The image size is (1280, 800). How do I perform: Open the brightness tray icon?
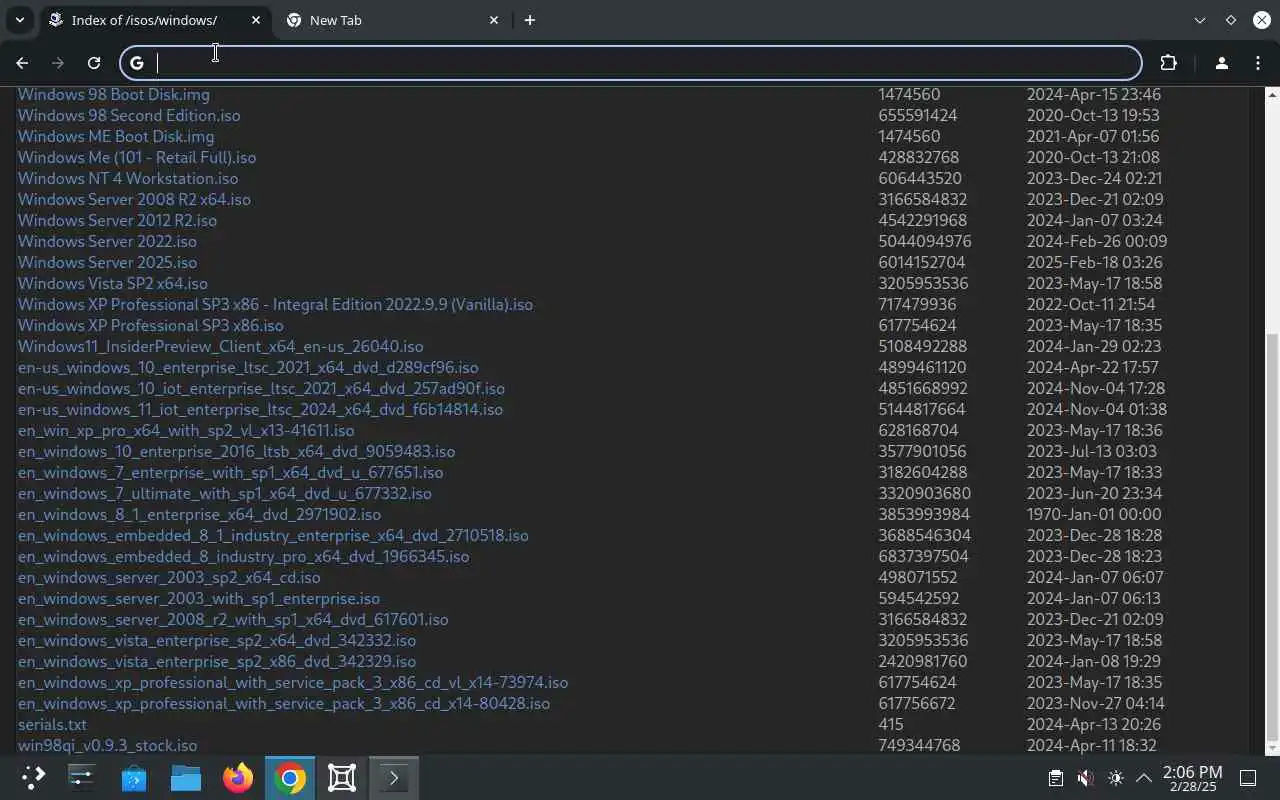coord(1116,778)
